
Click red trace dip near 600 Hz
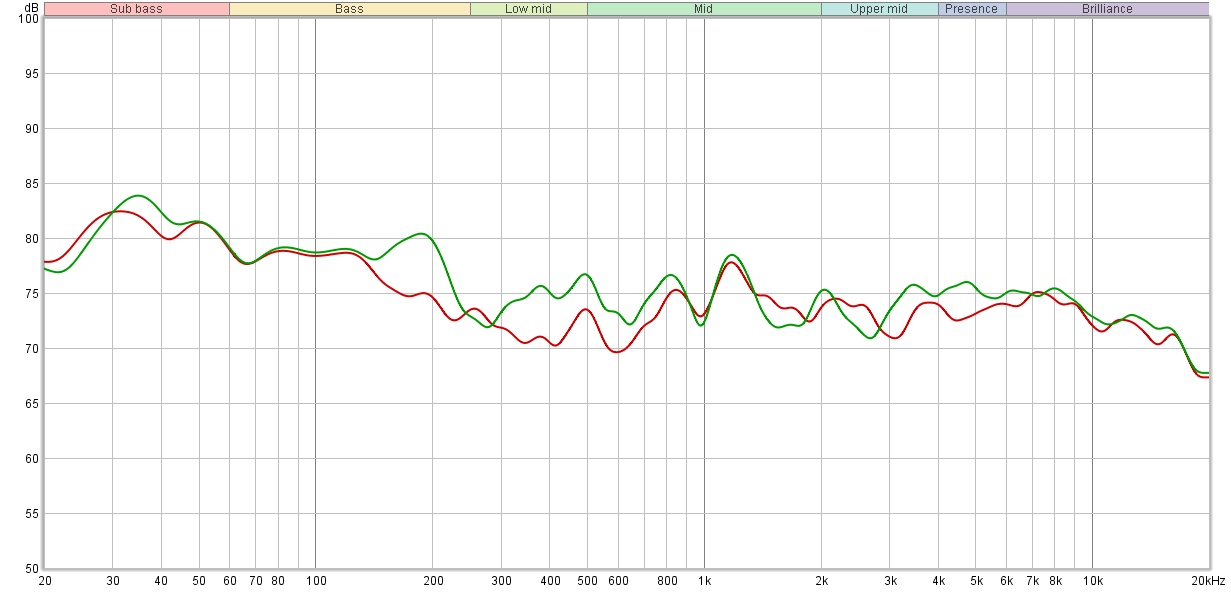pyautogui.click(x=616, y=352)
